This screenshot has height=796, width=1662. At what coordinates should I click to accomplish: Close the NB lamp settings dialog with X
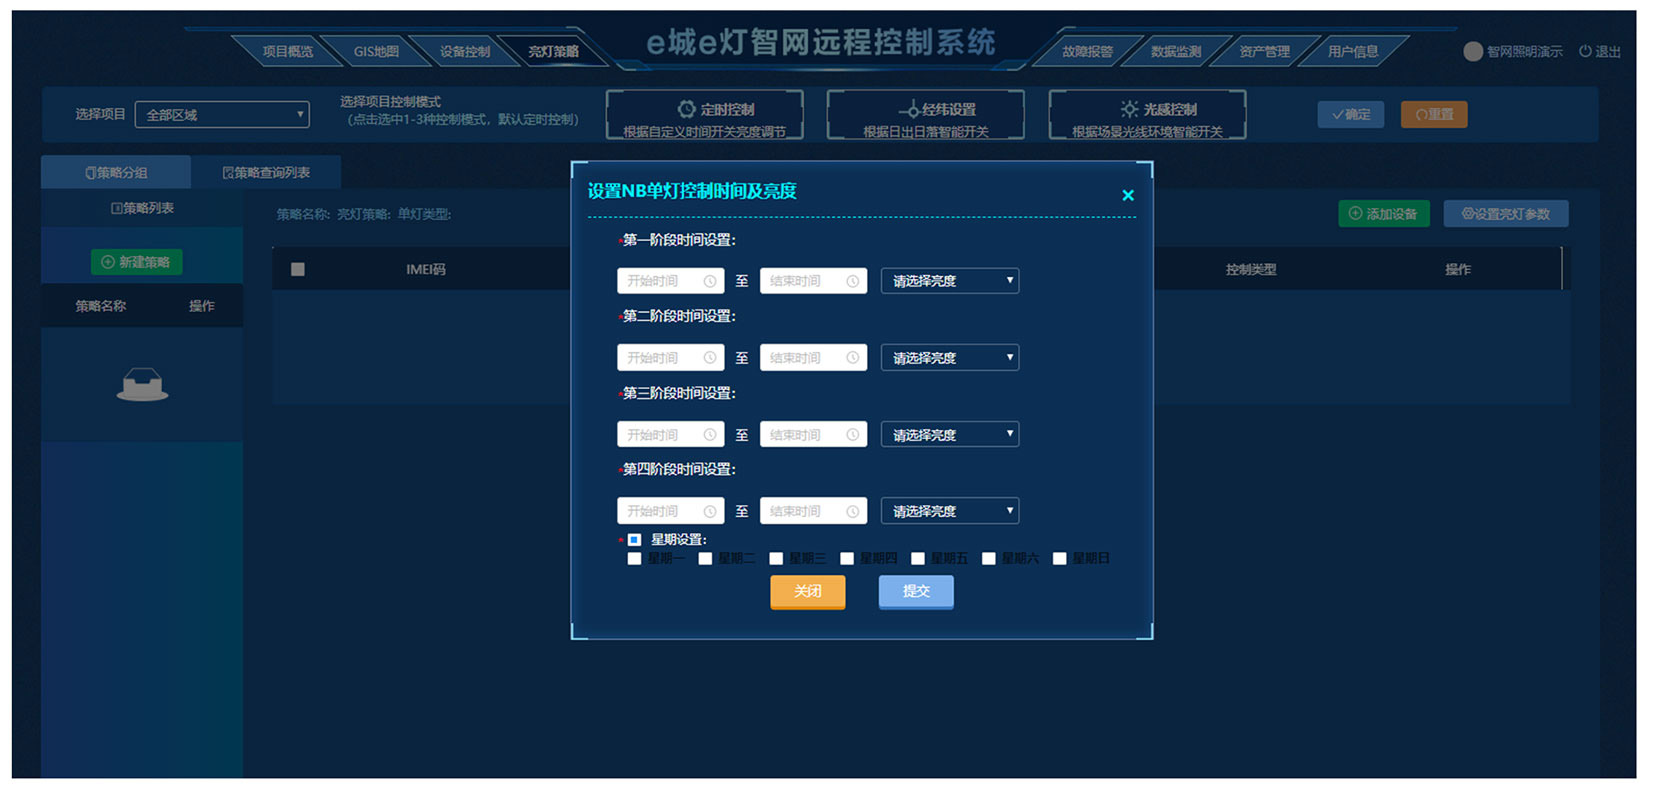click(1128, 195)
